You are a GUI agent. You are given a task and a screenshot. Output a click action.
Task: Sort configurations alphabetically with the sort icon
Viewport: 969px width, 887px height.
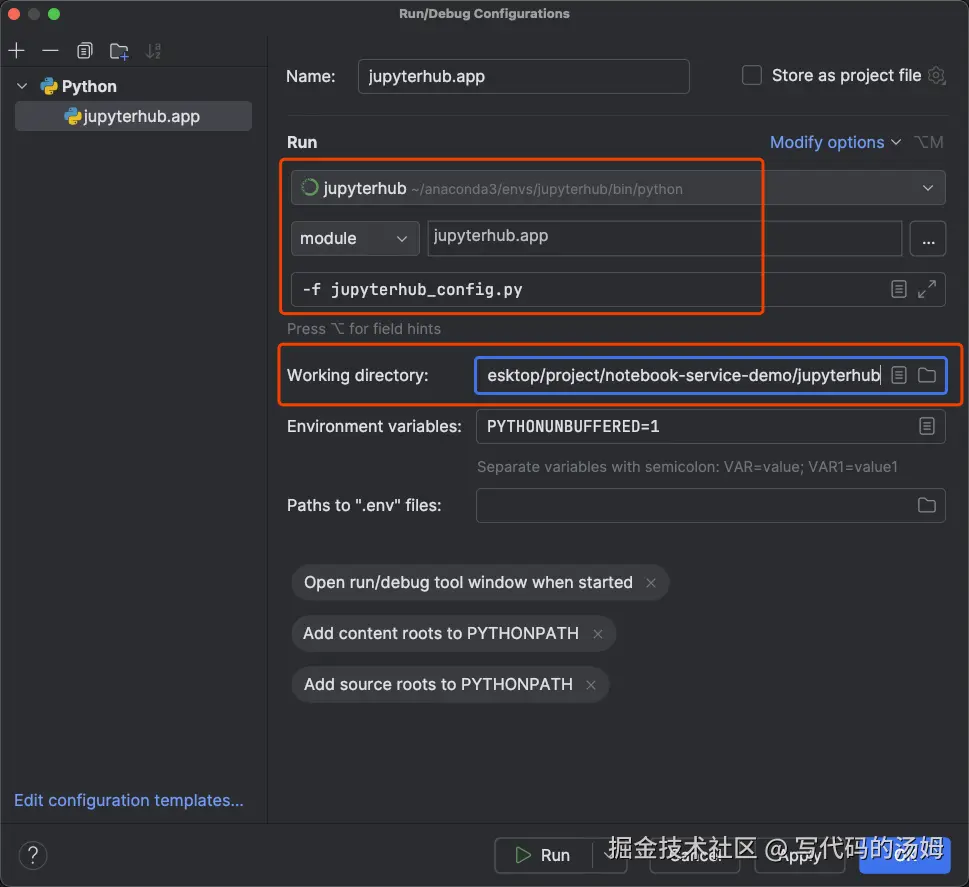pos(152,50)
